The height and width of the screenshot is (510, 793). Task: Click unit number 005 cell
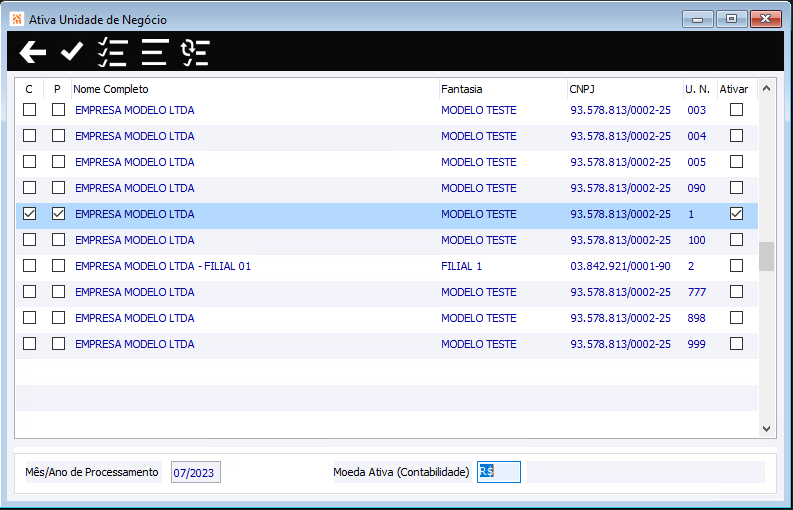pos(696,162)
